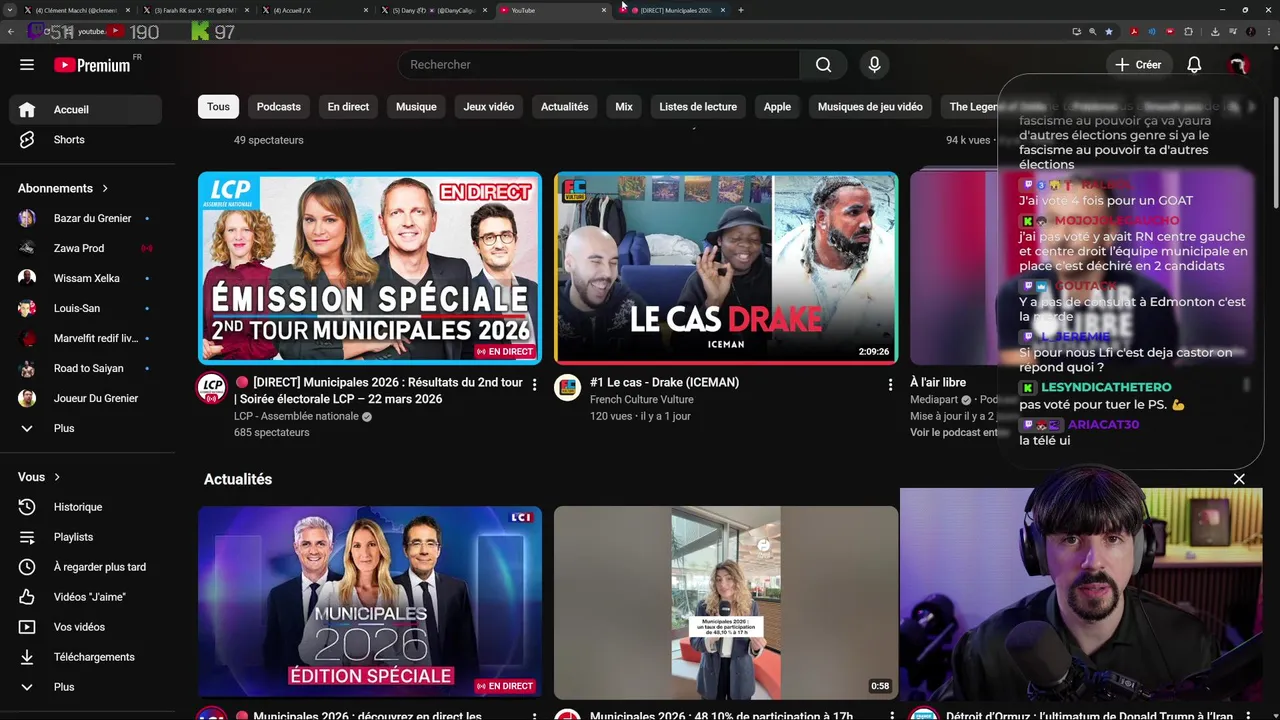Viewport: 1280px width, 720px height.
Task: Open the Adobe Acrobat extension
Action: point(1134,32)
